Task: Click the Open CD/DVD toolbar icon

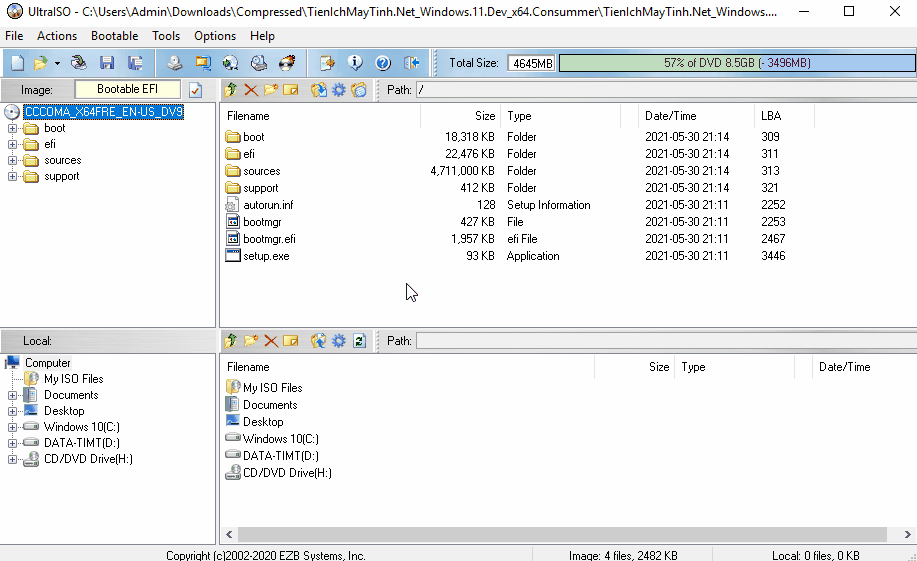Action: point(78,63)
